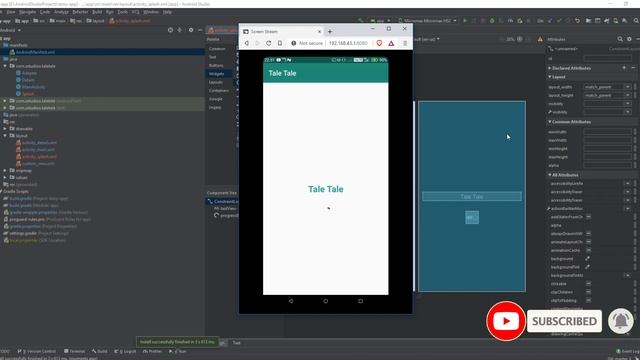The height and width of the screenshot is (360, 640).
Task: Open the device selector dropdown in toolbar
Action: (x=428, y=20)
